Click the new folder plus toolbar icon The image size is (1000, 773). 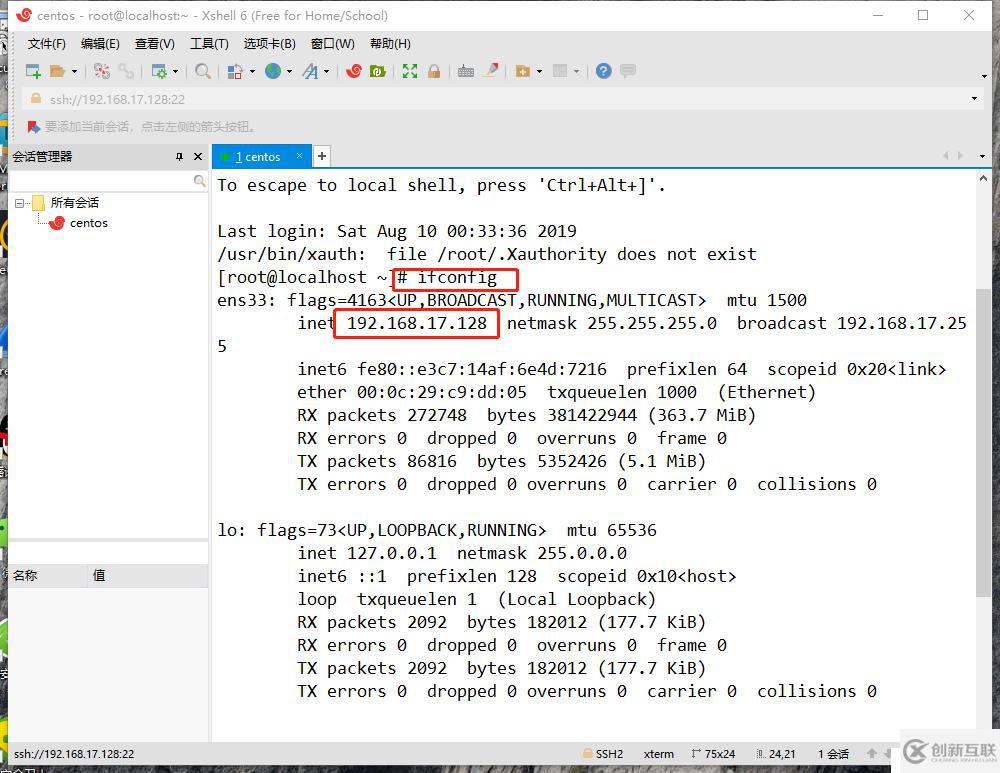[x=523, y=71]
